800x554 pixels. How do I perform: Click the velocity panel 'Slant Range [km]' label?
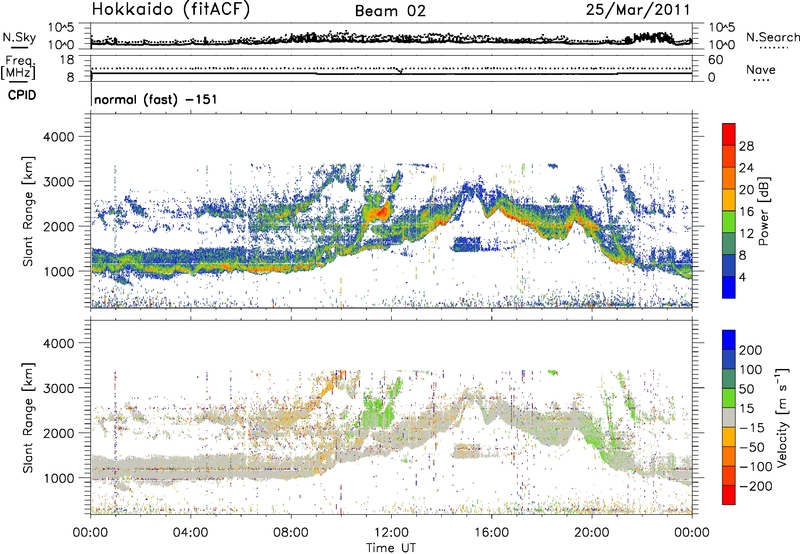pyautogui.click(x=29, y=417)
